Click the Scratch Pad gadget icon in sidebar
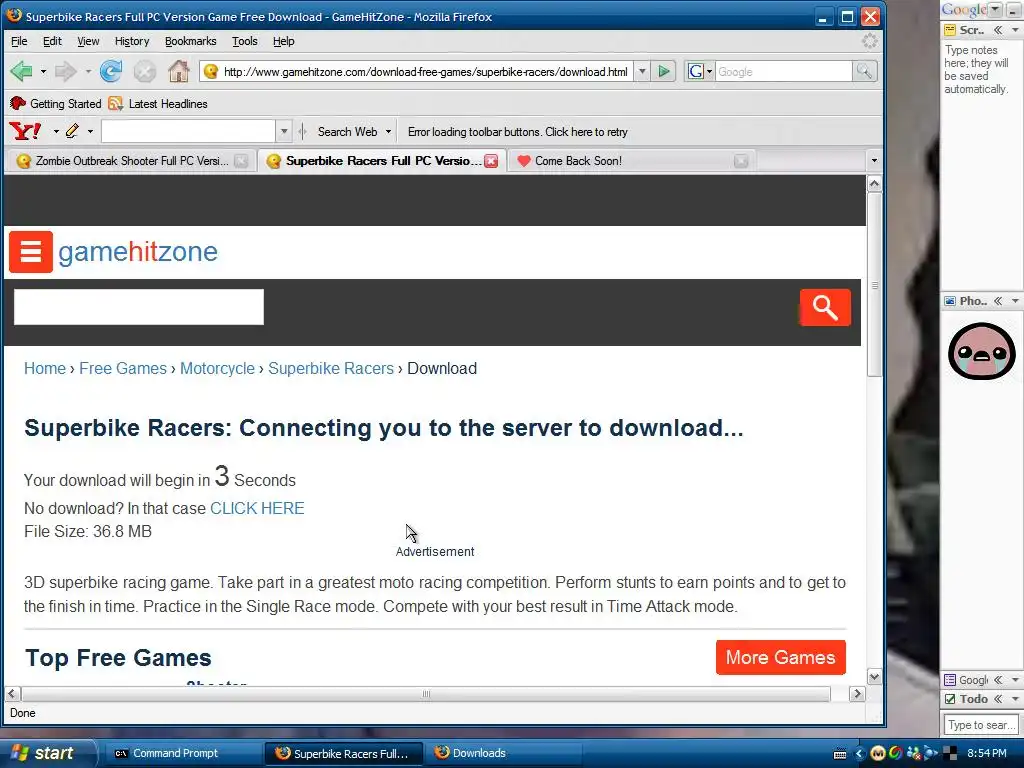This screenshot has height=768, width=1024. (950, 30)
